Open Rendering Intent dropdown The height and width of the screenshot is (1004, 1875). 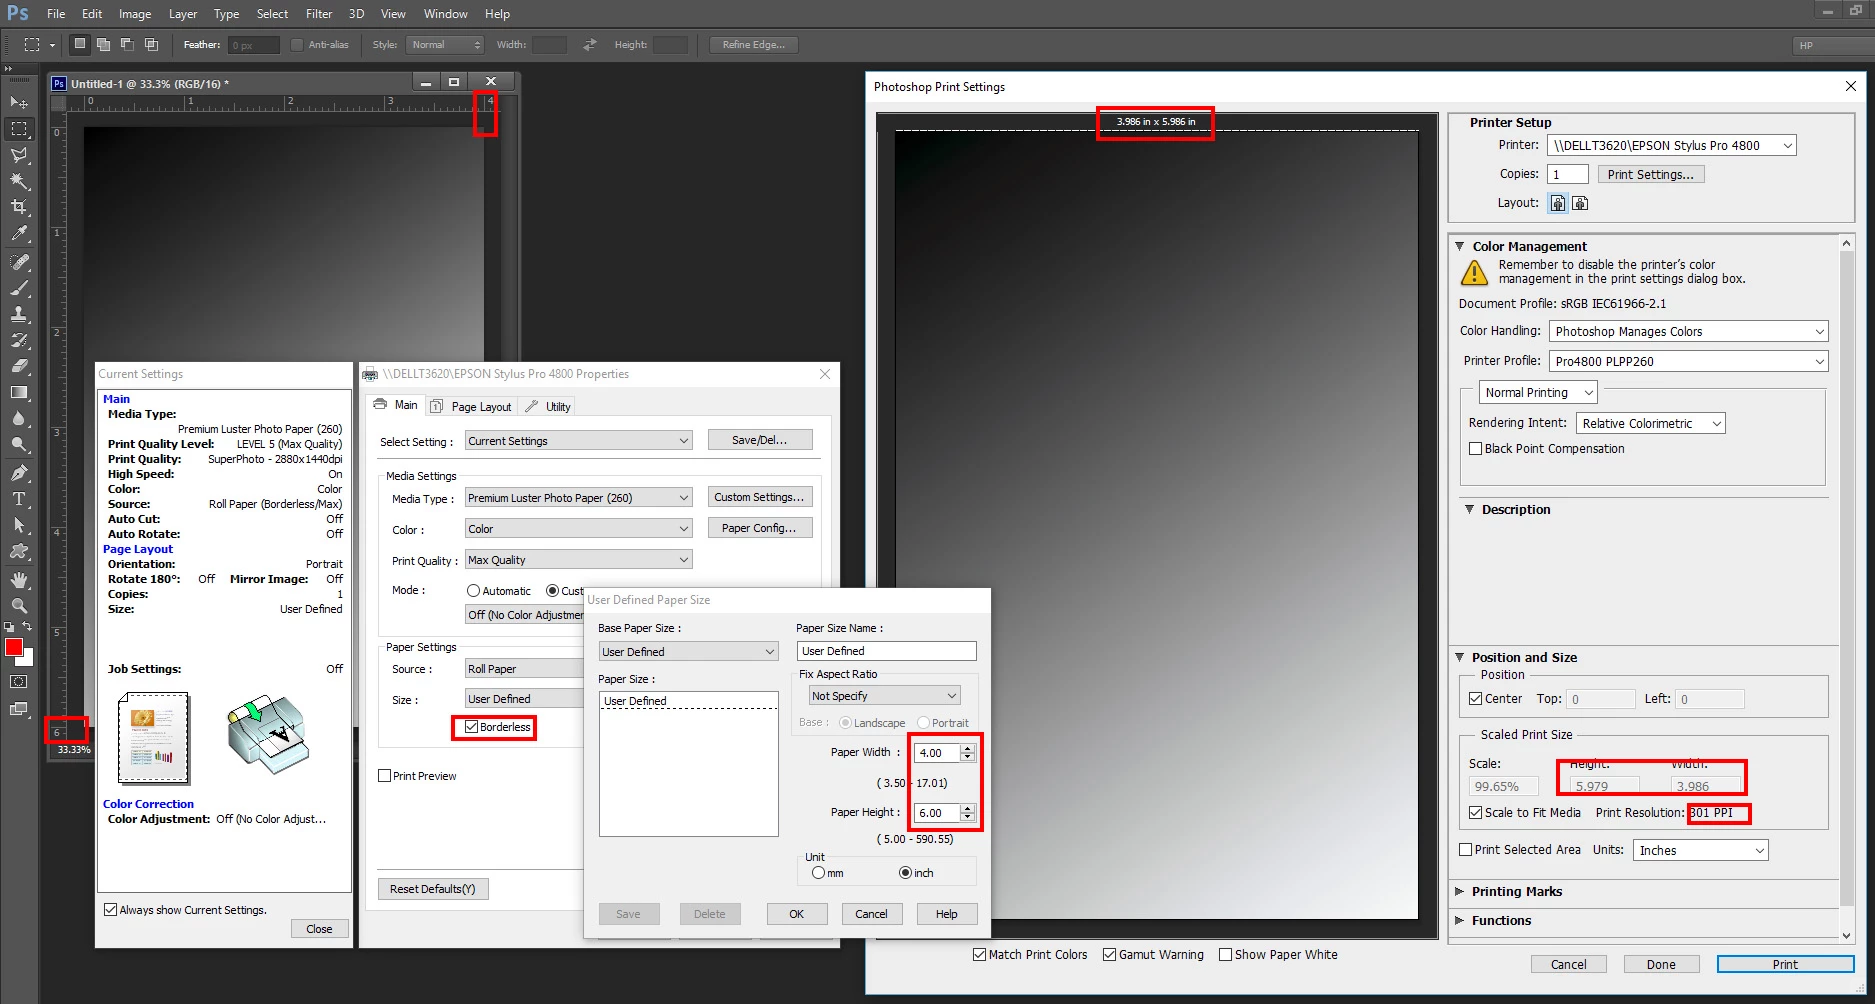pos(1650,424)
